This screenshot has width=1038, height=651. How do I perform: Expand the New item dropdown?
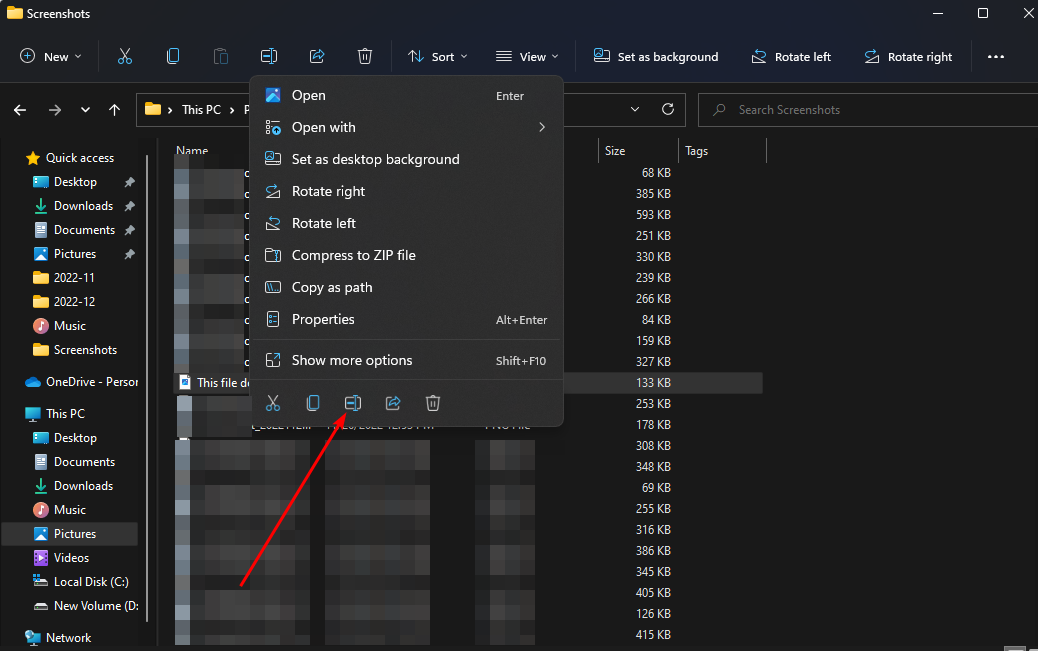pyautogui.click(x=51, y=57)
